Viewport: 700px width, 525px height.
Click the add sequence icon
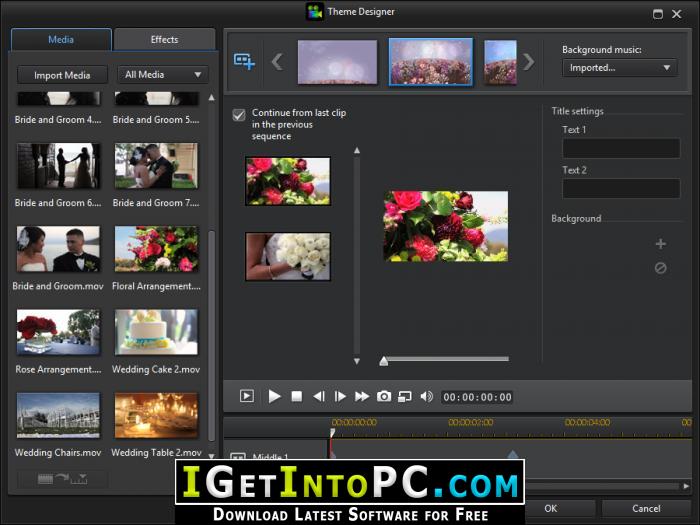[x=244, y=61]
